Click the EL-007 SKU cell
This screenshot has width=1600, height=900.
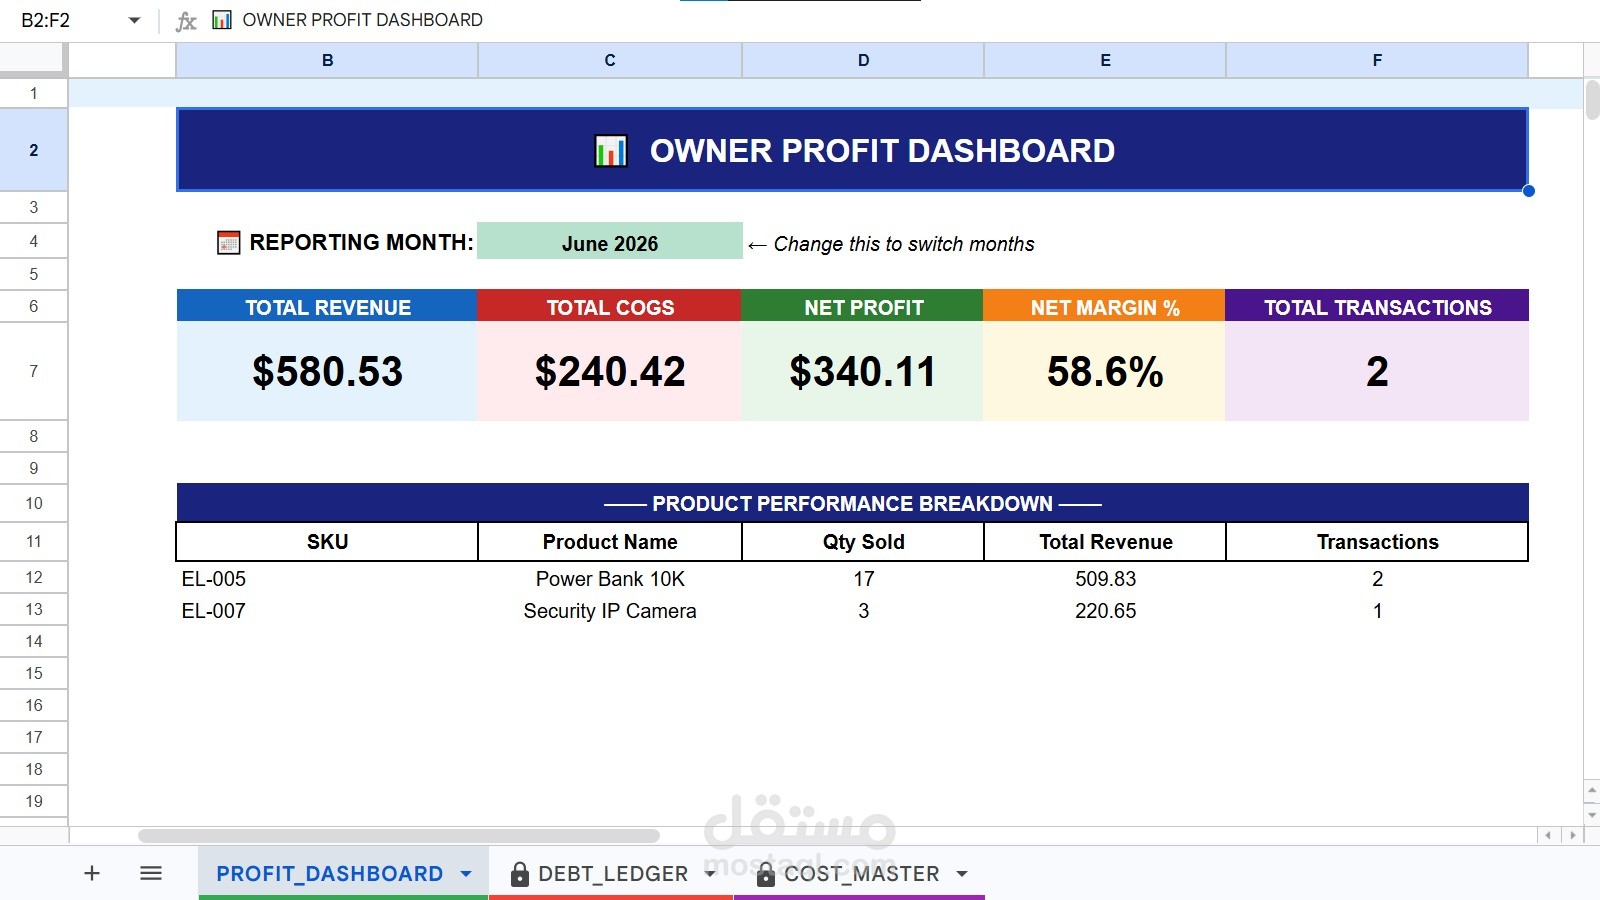point(327,610)
